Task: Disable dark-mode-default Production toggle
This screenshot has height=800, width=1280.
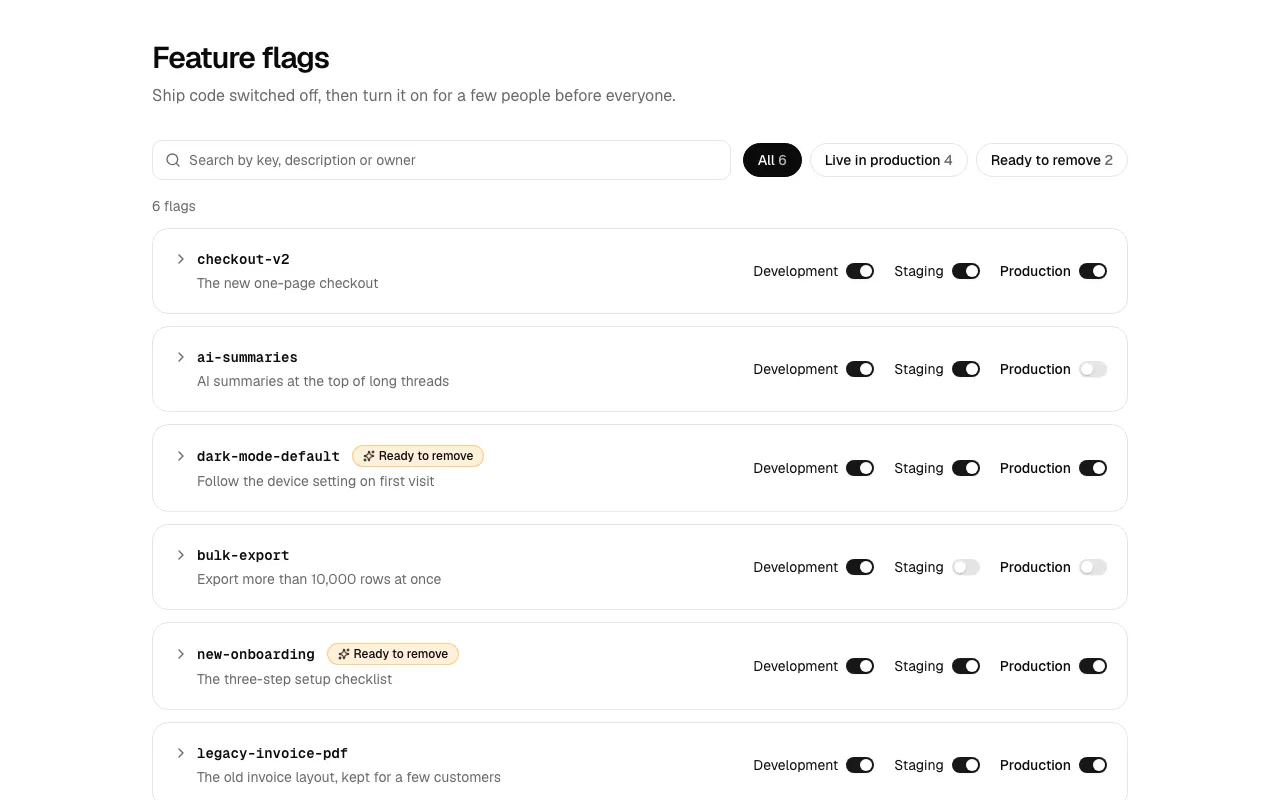Action: (1093, 468)
